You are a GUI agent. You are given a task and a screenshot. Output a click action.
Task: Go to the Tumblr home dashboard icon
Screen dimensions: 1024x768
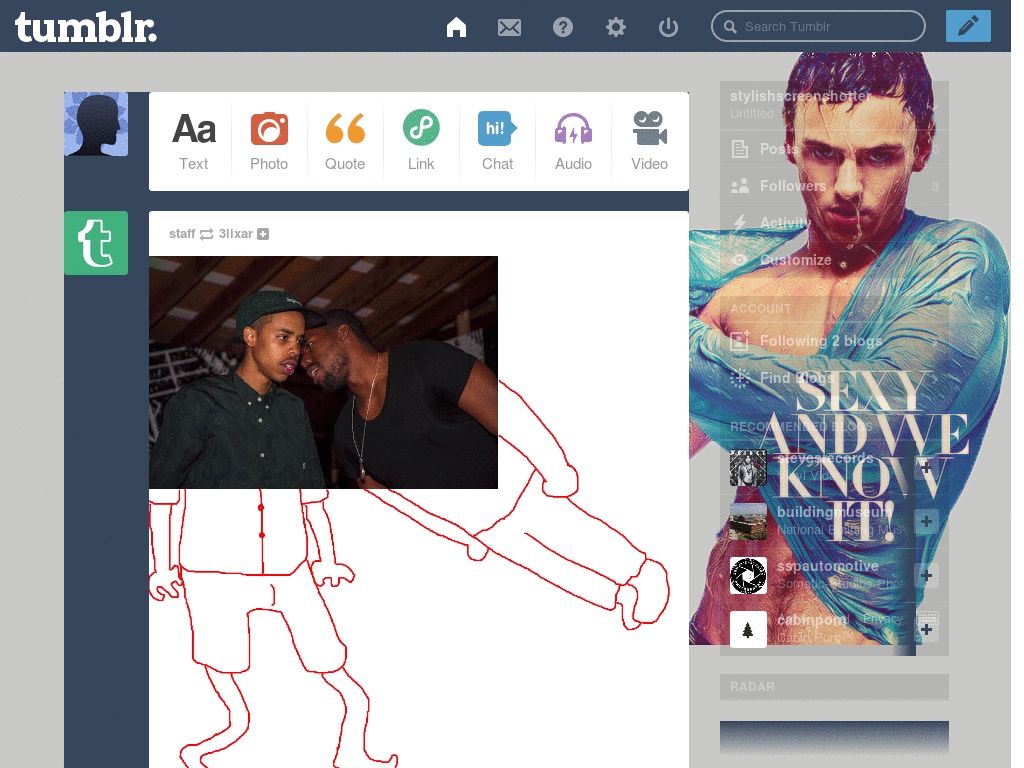[456, 27]
